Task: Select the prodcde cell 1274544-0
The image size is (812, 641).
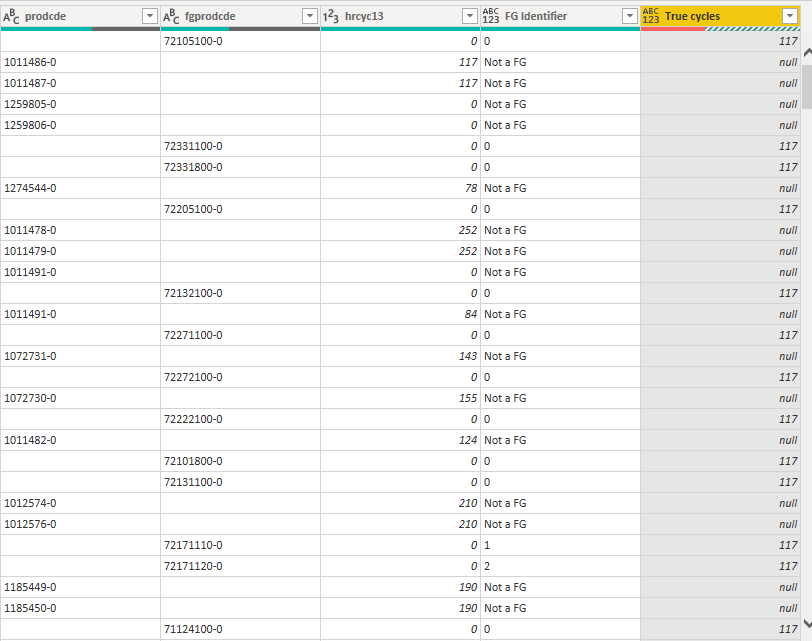Action: pos(80,188)
